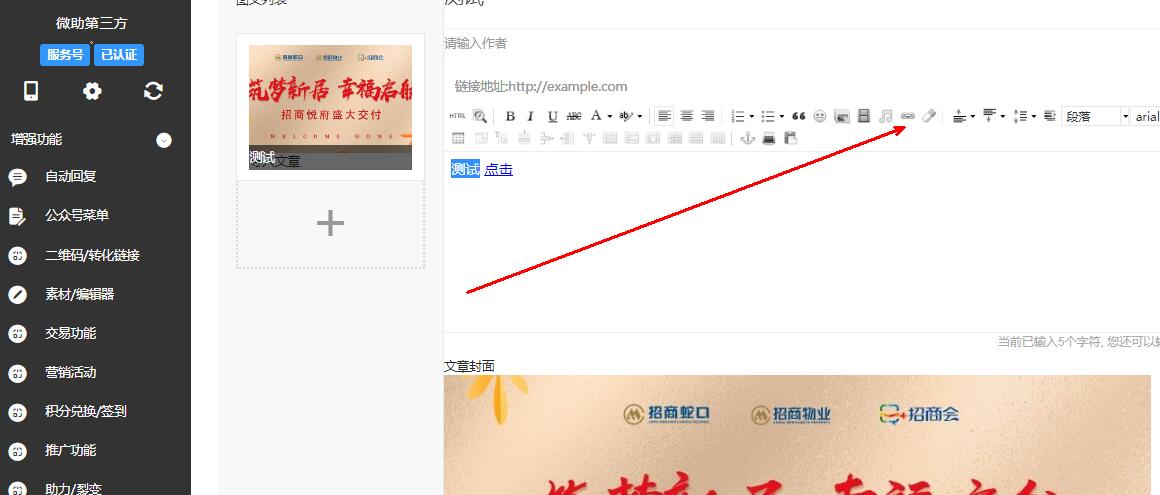Click the print icon in editor toolbar
Image resolution: width=1160 pixels, height=495 pixels.
(769, 138)
